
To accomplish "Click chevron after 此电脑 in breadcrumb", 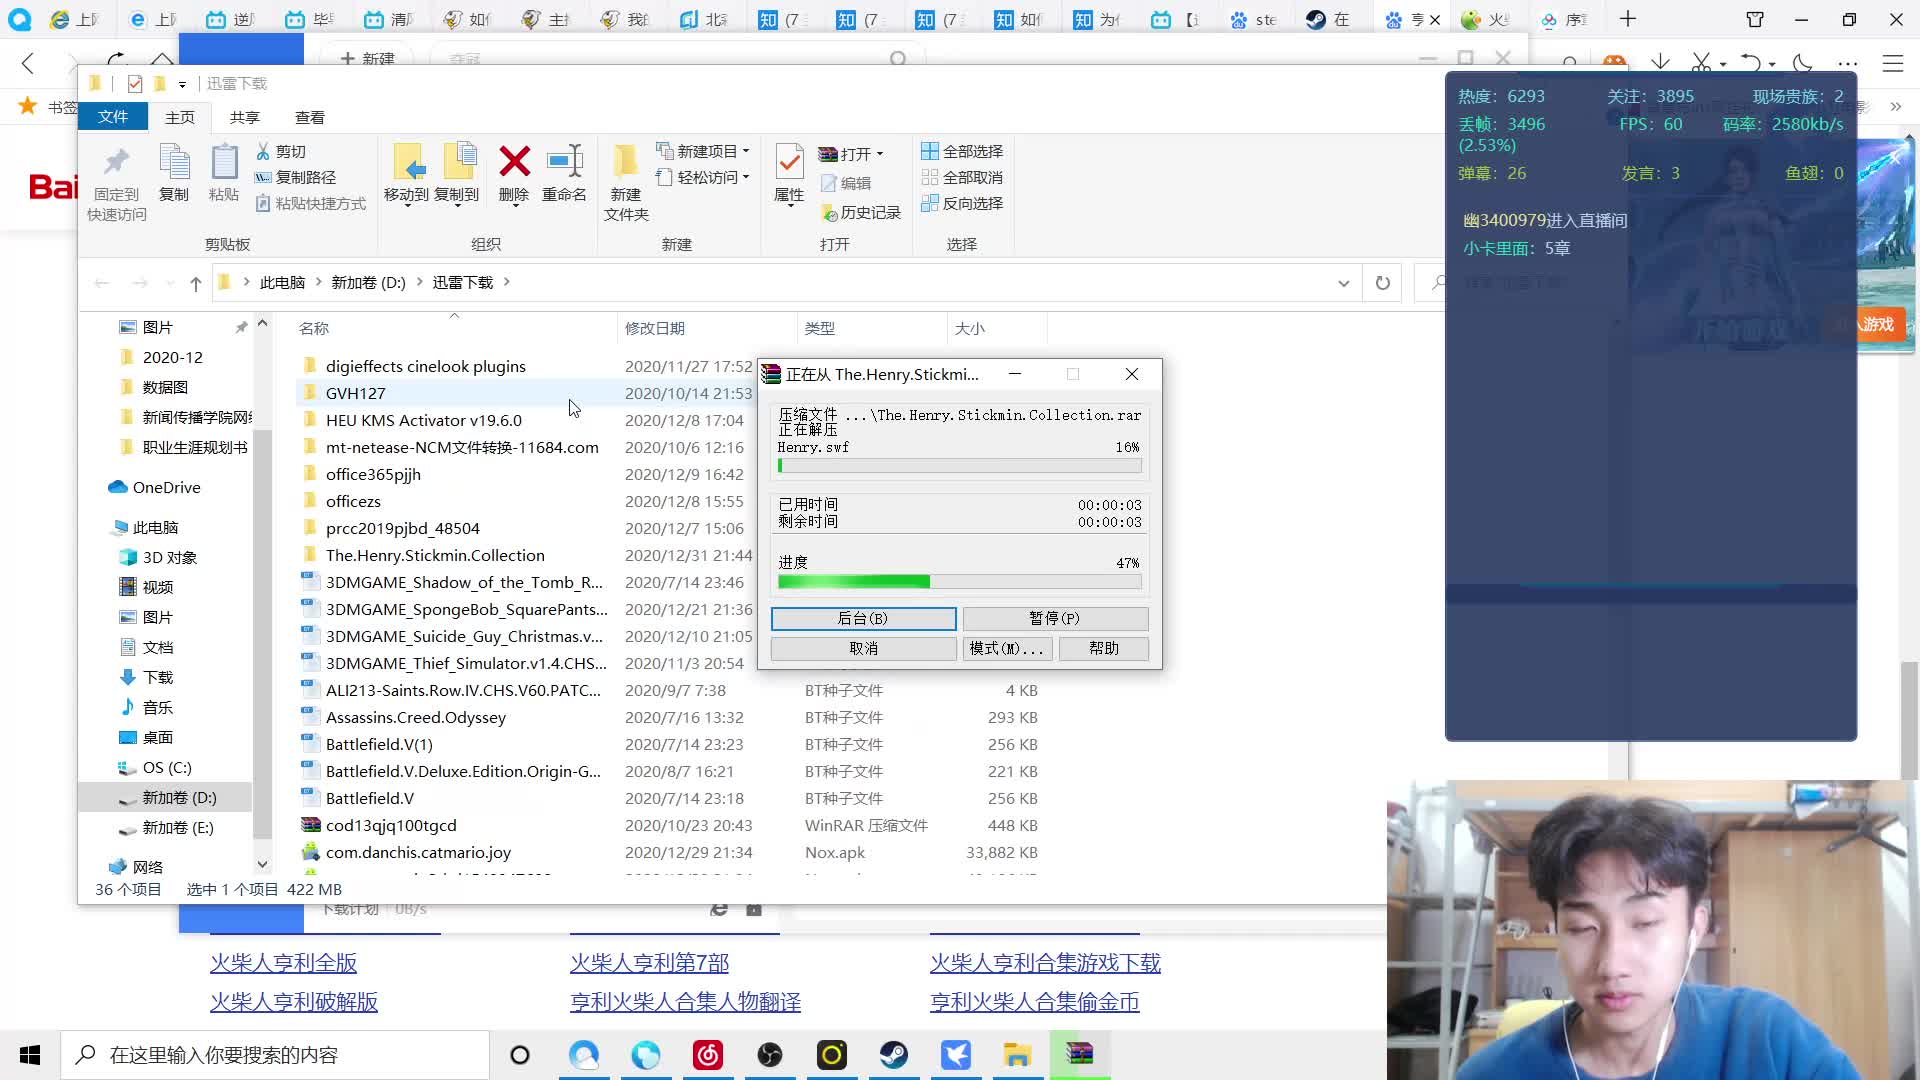I will click(x=319, y=282).
